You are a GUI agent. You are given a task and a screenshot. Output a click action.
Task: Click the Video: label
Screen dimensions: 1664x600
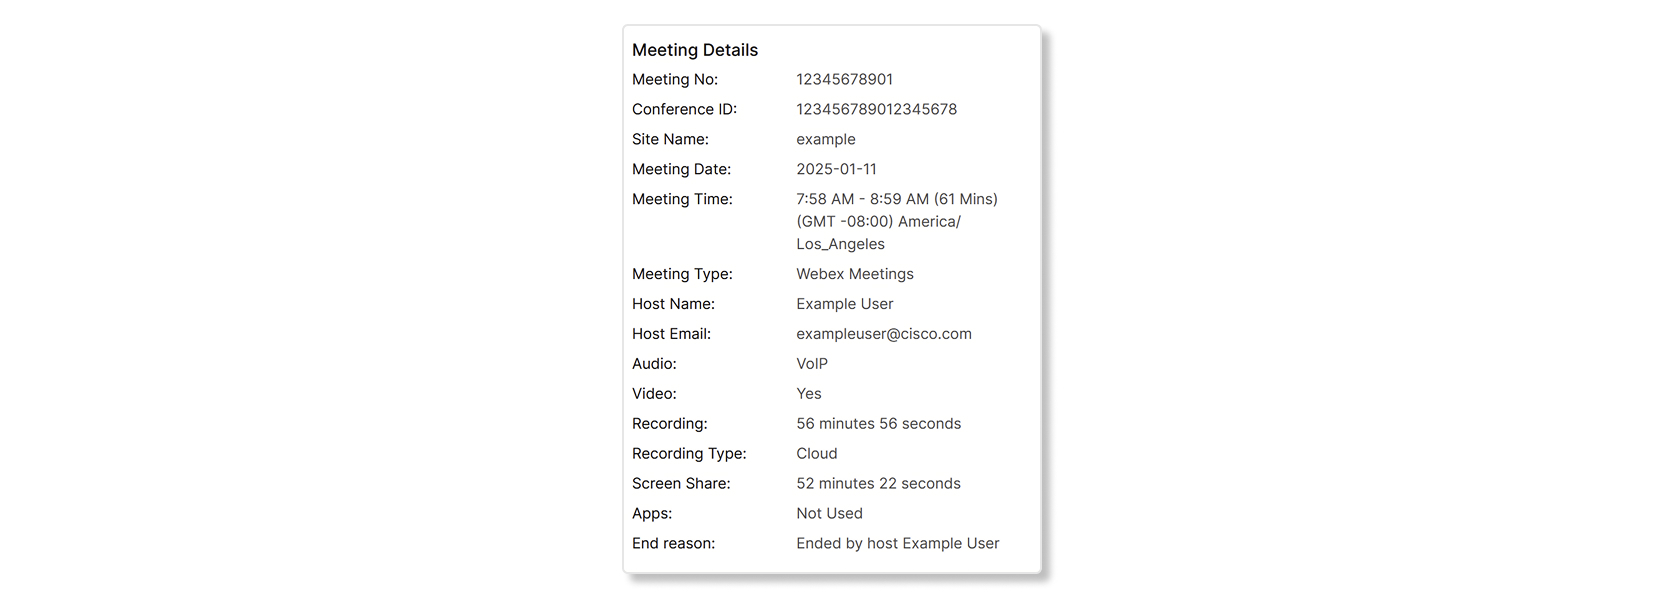tap(654, 394)
